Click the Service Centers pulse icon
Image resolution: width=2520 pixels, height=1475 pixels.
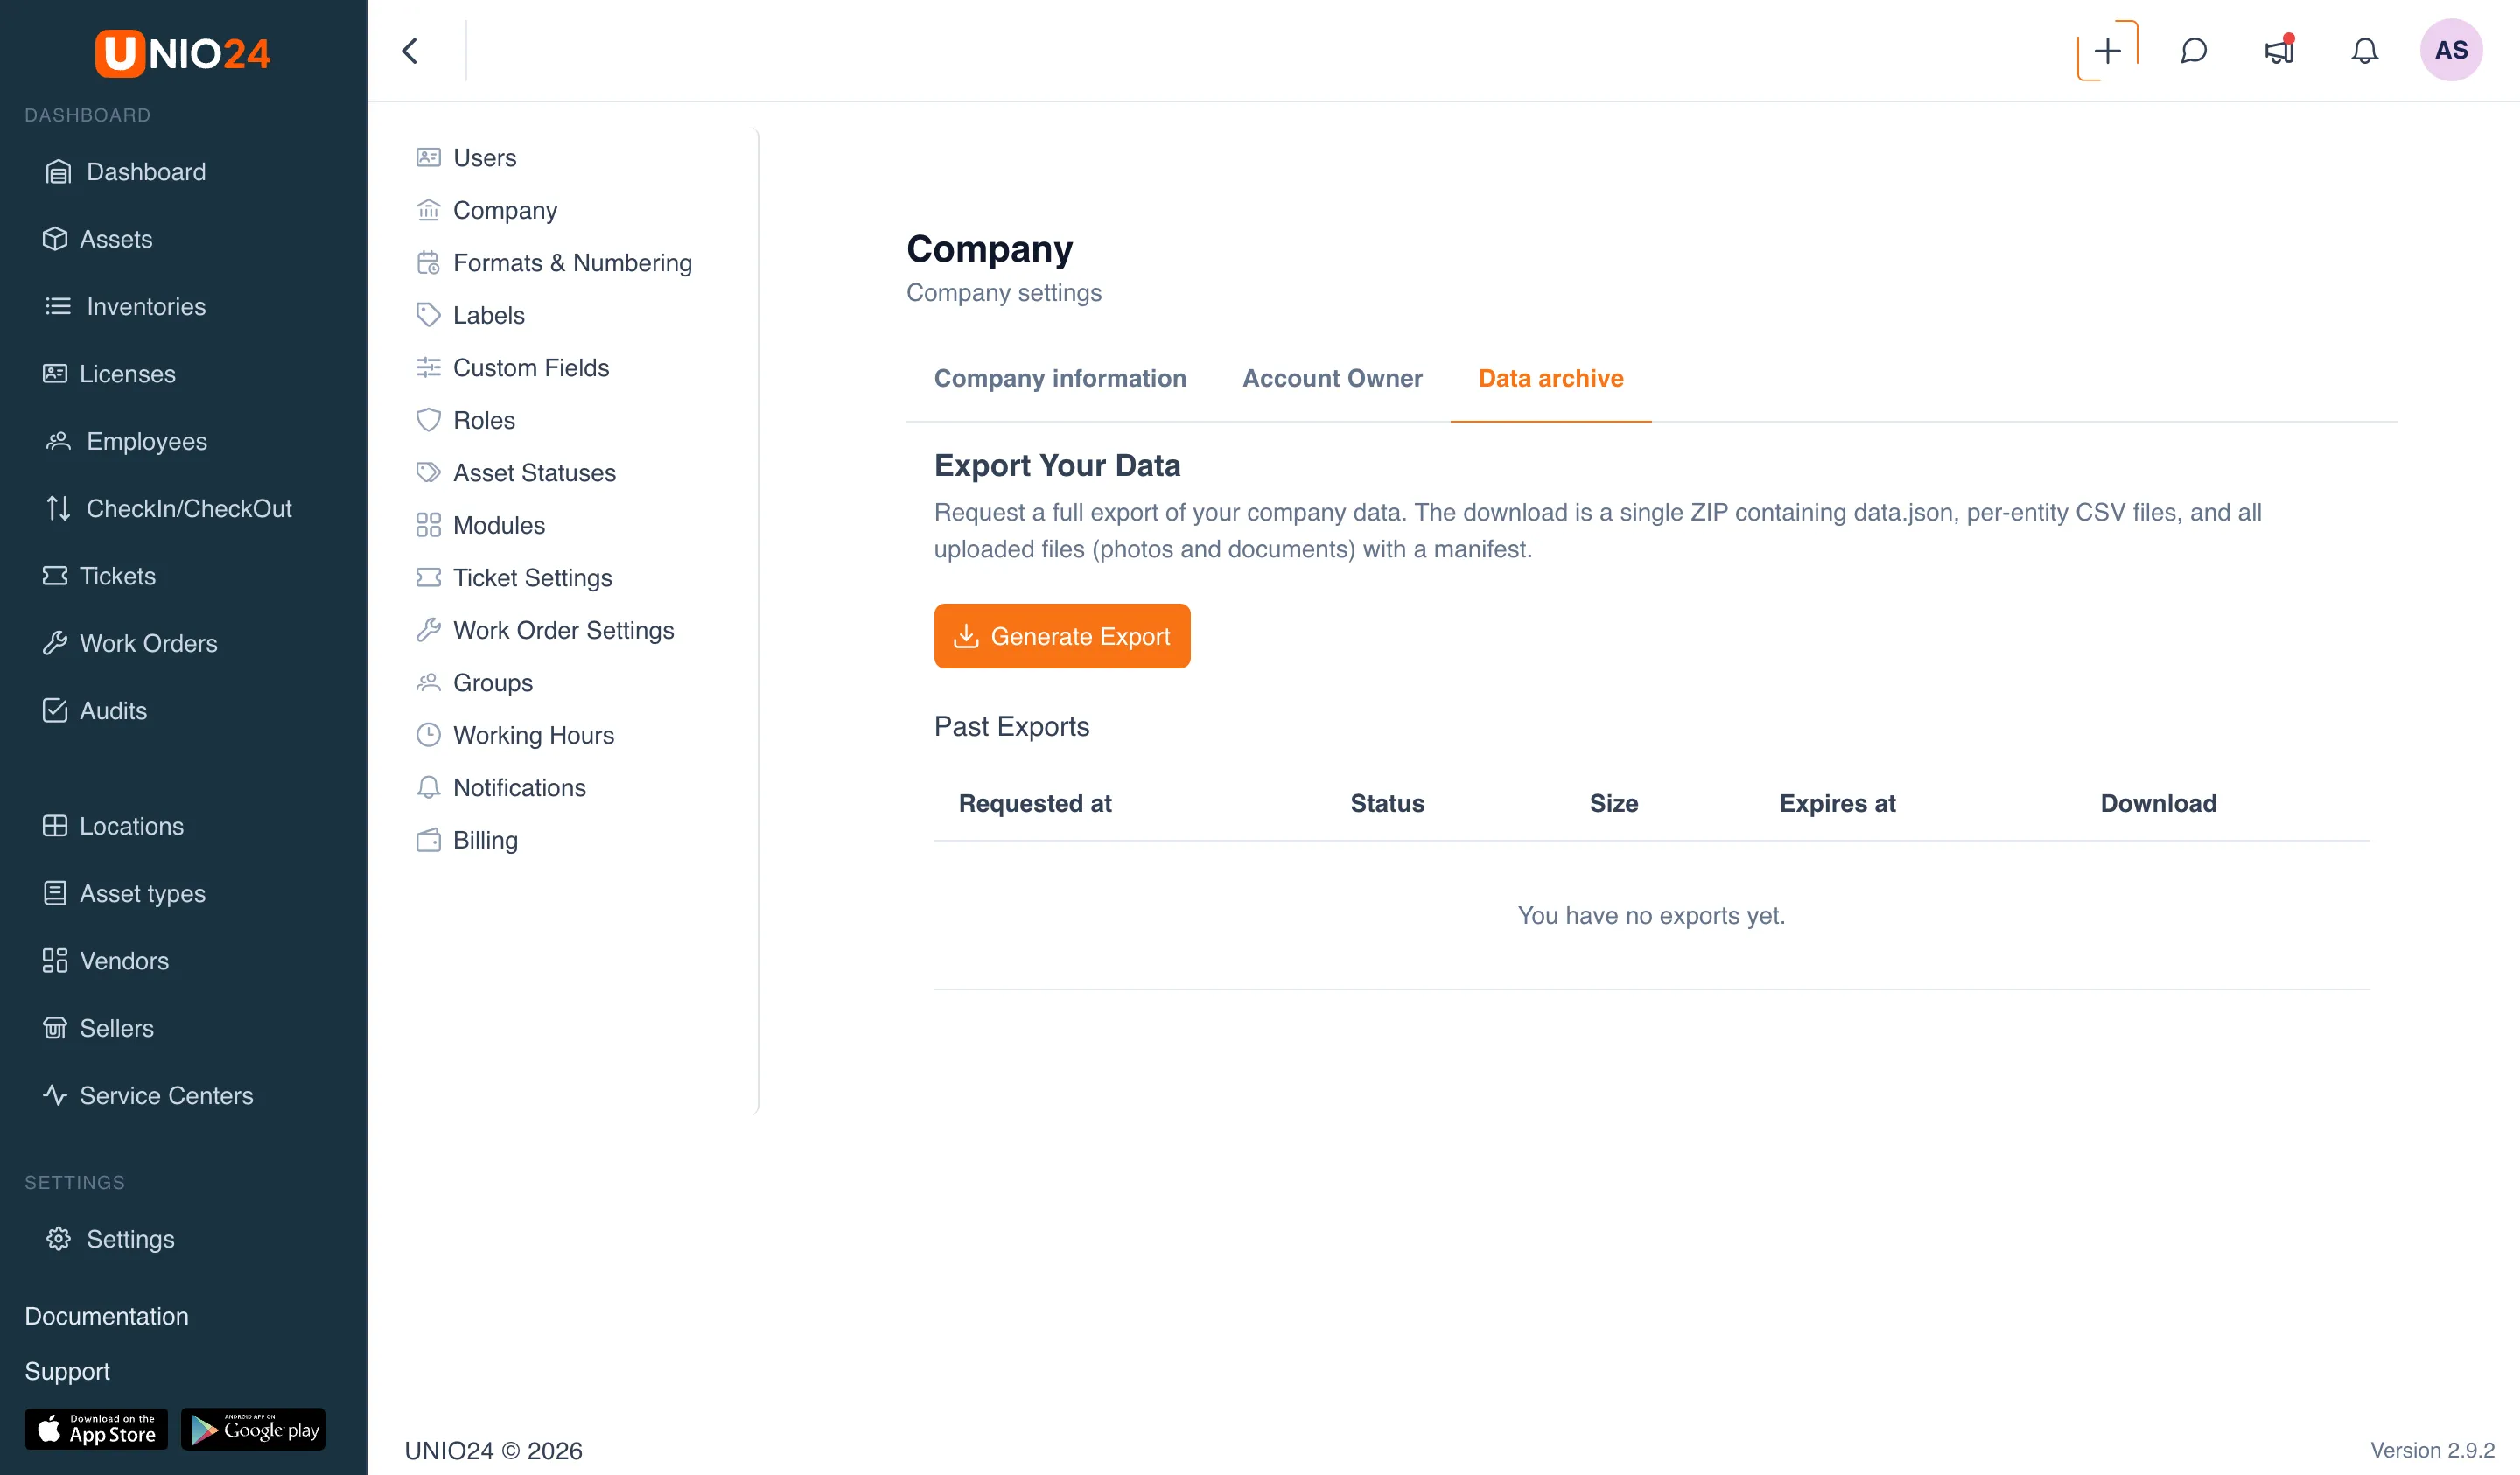(x=55, y=1095)
